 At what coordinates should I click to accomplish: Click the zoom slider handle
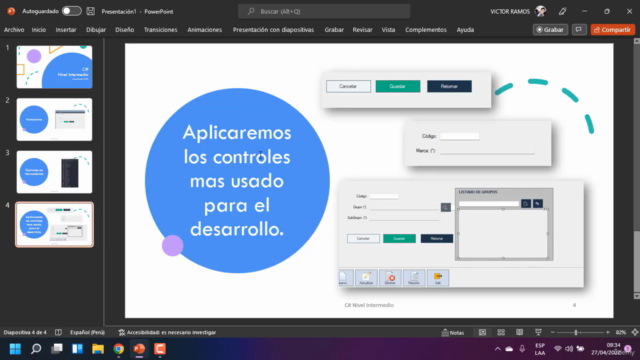pyautogui.click(x=576, y=332)
